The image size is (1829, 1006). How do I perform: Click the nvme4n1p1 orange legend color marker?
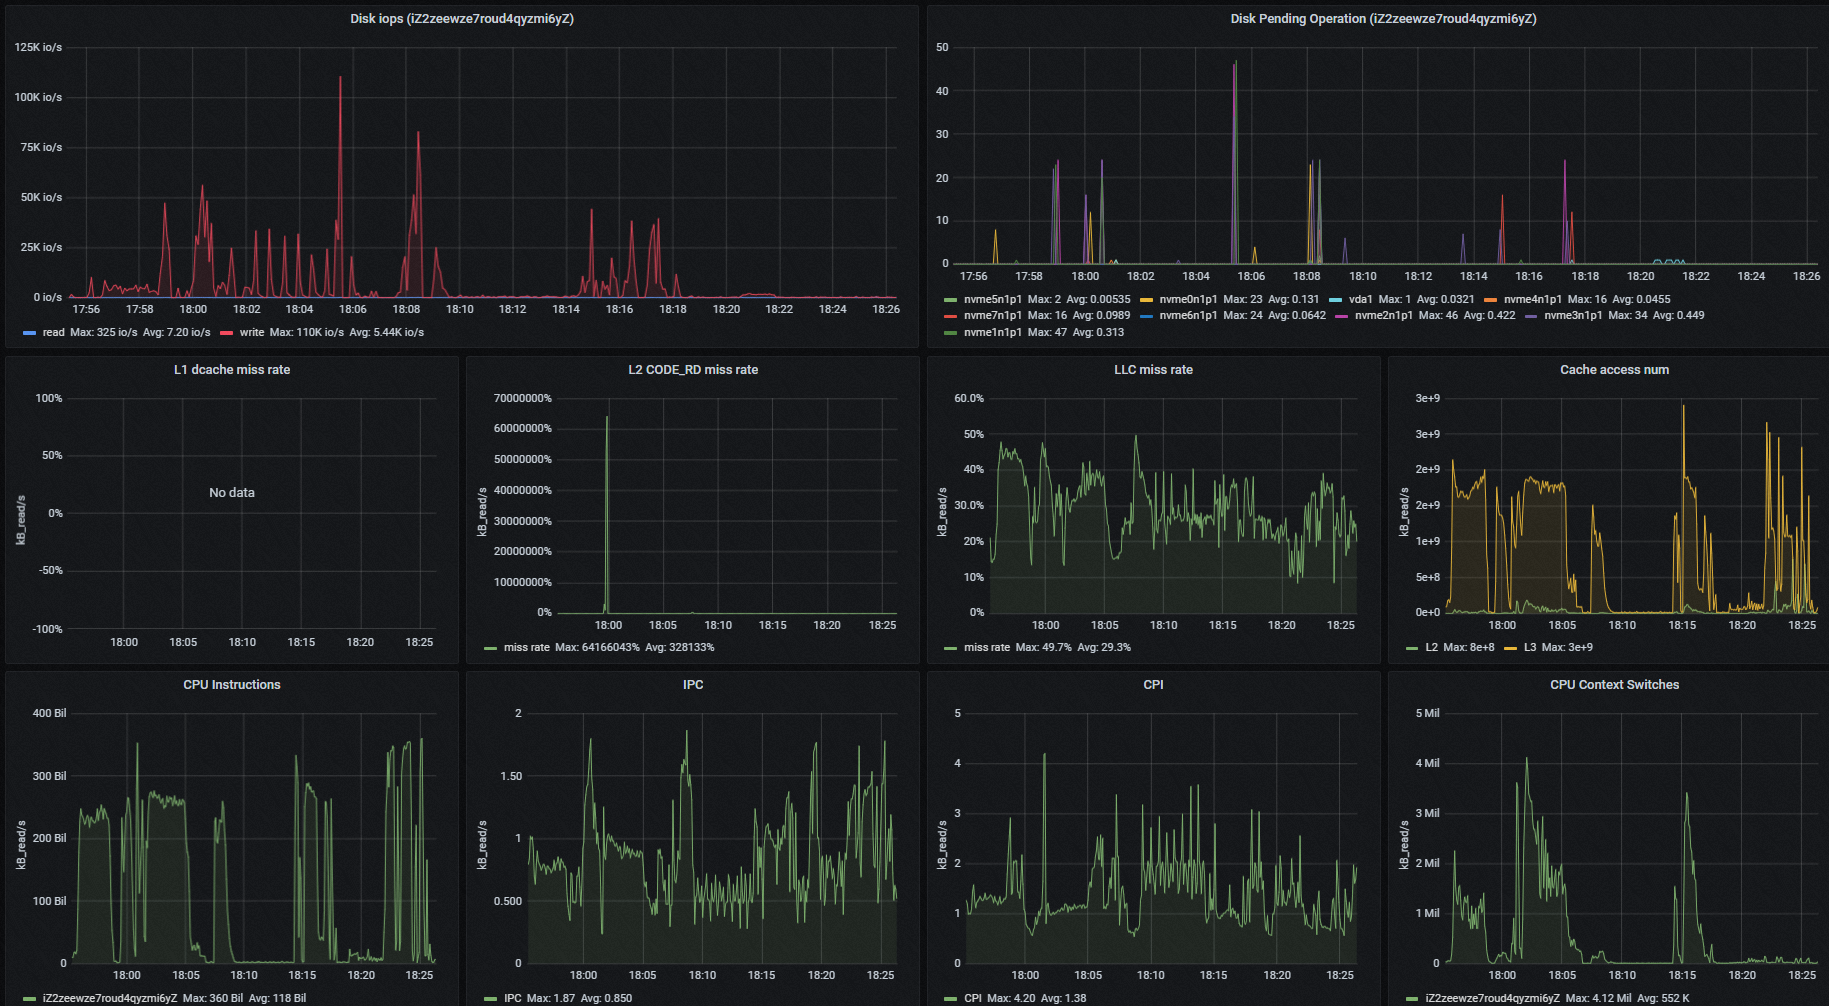click(x=1490, y=299)
